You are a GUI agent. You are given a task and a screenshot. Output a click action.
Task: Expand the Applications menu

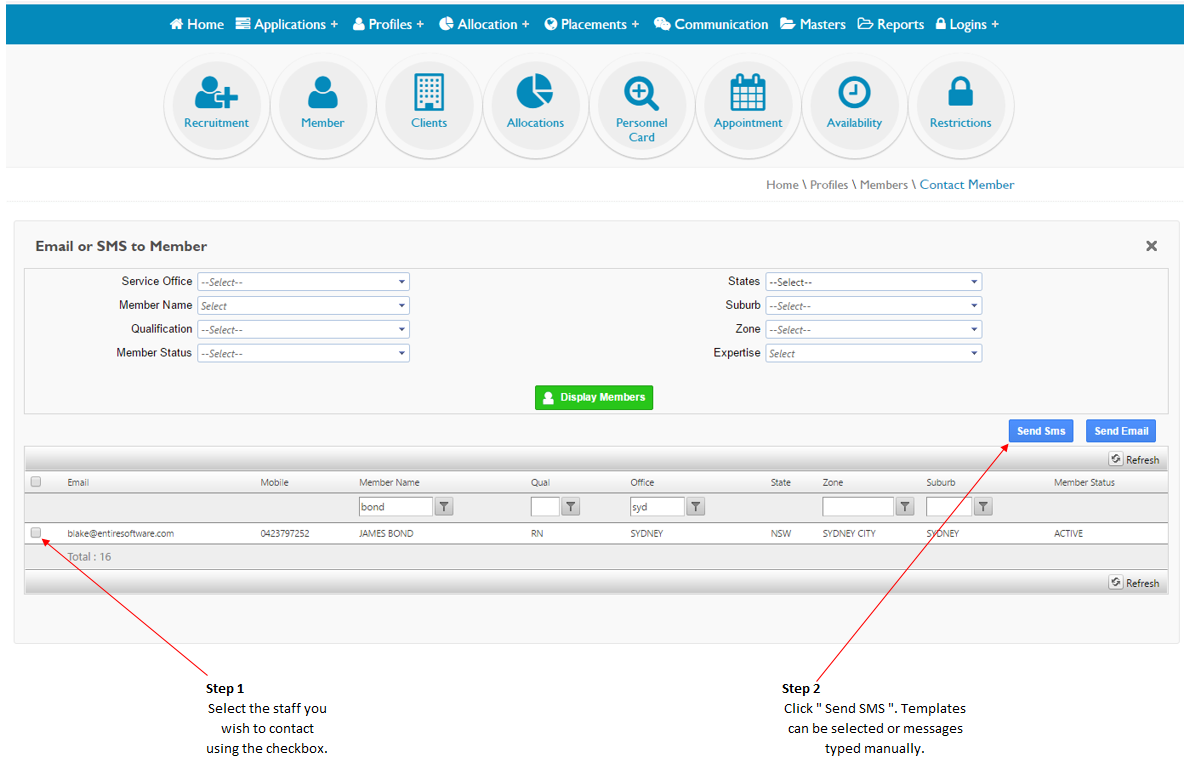[x=287, y=24]
